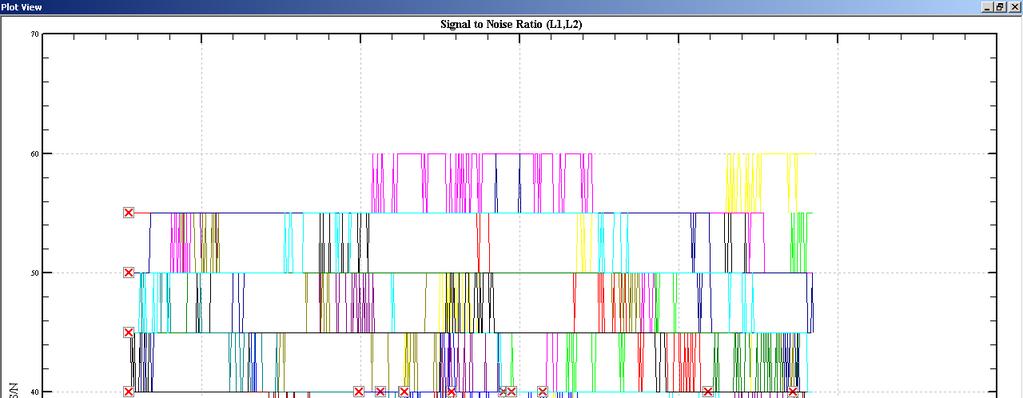Select first red X marker on the 40 line
The height and width of the screenshot is (398, 1023).
[129, 392]
